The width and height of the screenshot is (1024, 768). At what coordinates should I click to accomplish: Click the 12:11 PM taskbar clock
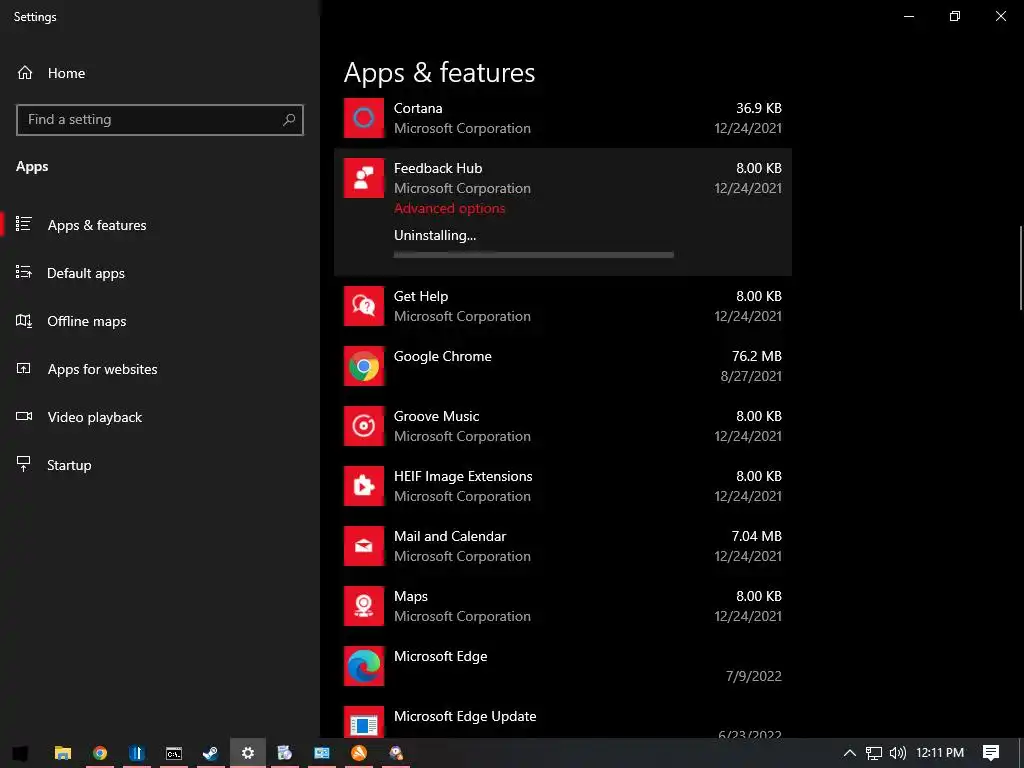940,753
